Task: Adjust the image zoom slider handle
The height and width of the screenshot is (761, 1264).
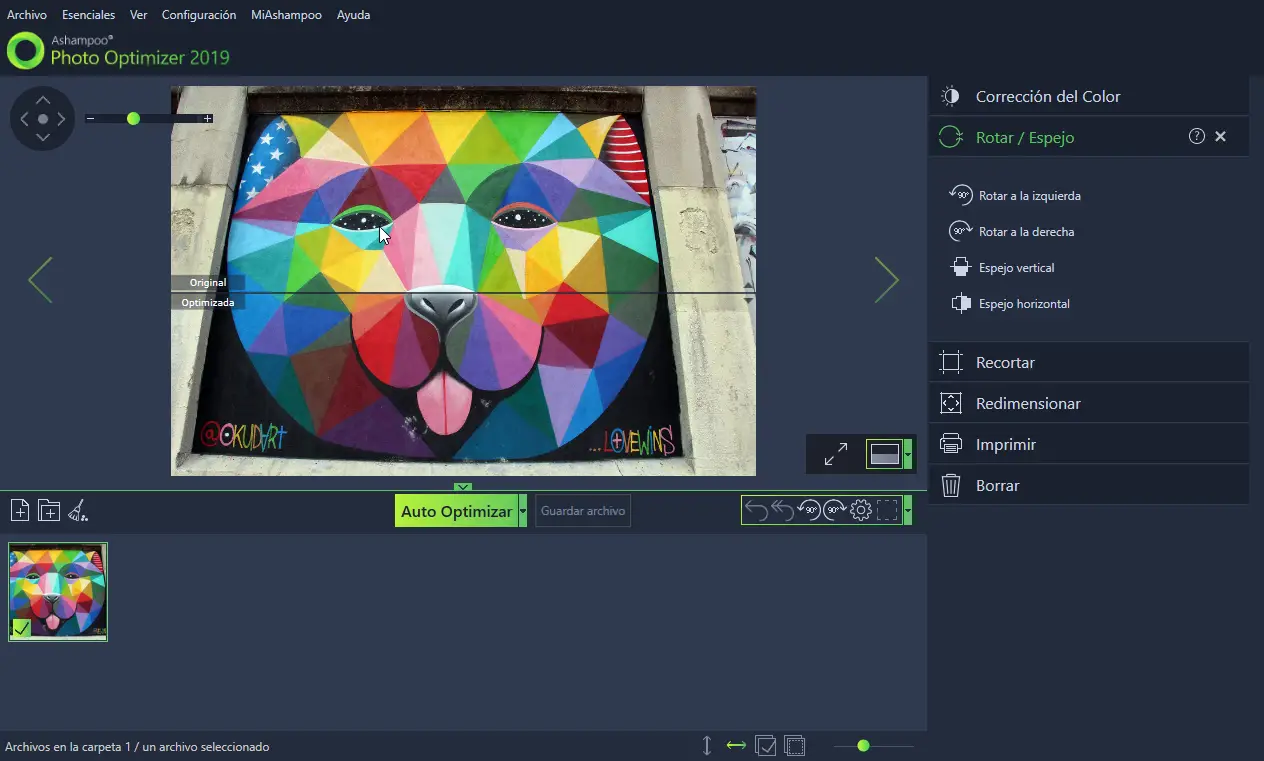Action: (x=133, y=119)
